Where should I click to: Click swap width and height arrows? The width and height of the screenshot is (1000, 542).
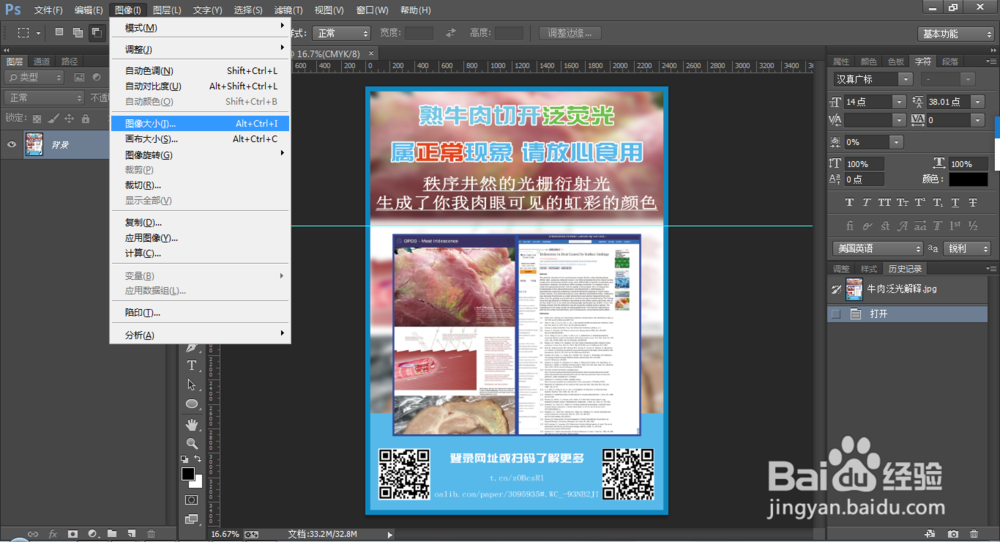tap(451, 33)
